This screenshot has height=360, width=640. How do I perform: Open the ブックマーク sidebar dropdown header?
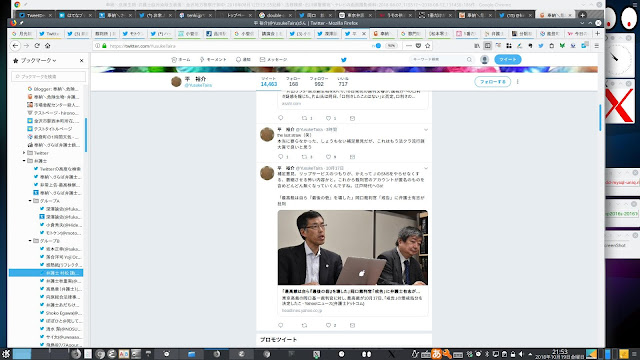35,60
